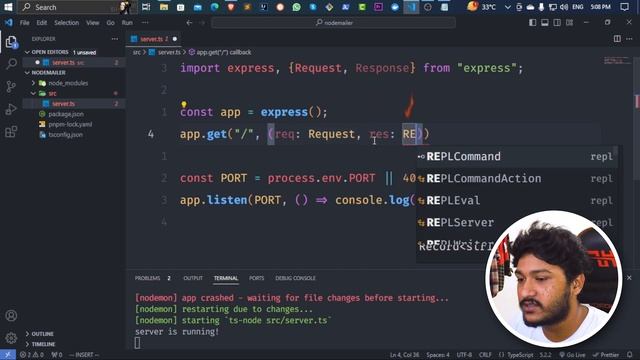Switch to the Debug Console tab

click(295, 278)
